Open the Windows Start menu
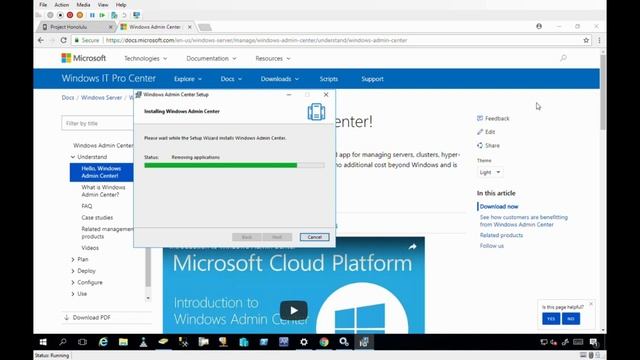The image size is (640, 360). [43, 342]
